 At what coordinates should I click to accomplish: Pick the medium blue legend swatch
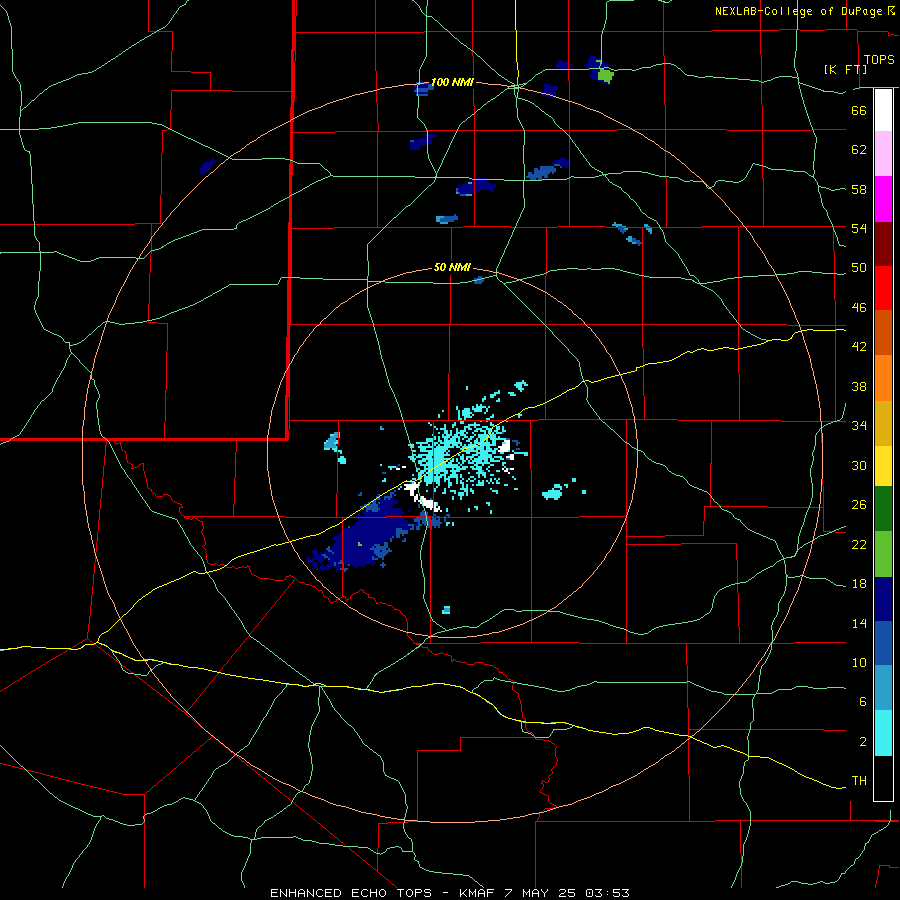pyautogui.click(x=883, y=643)
